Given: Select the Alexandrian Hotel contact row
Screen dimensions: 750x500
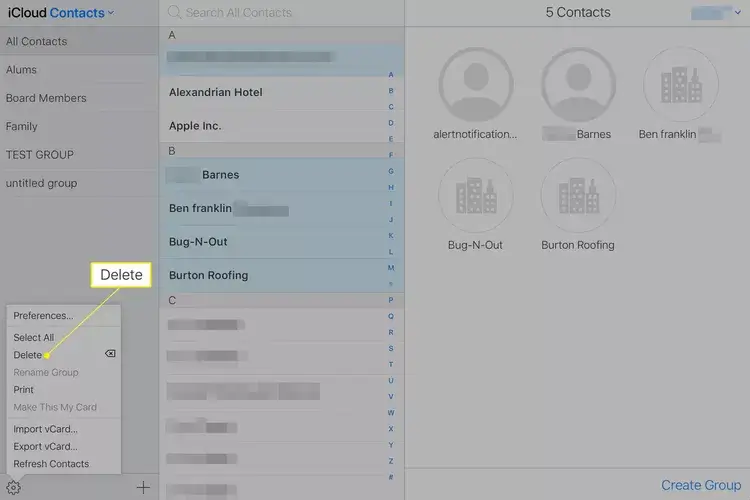Looking at the screenshot, I should click(282, 92).
